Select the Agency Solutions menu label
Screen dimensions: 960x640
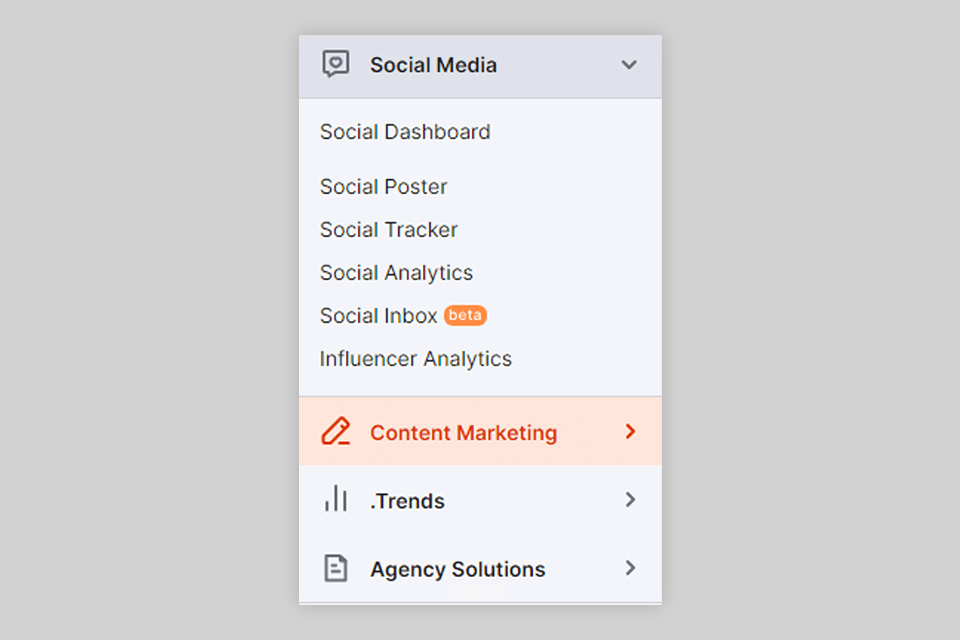(x=457, y=569)
